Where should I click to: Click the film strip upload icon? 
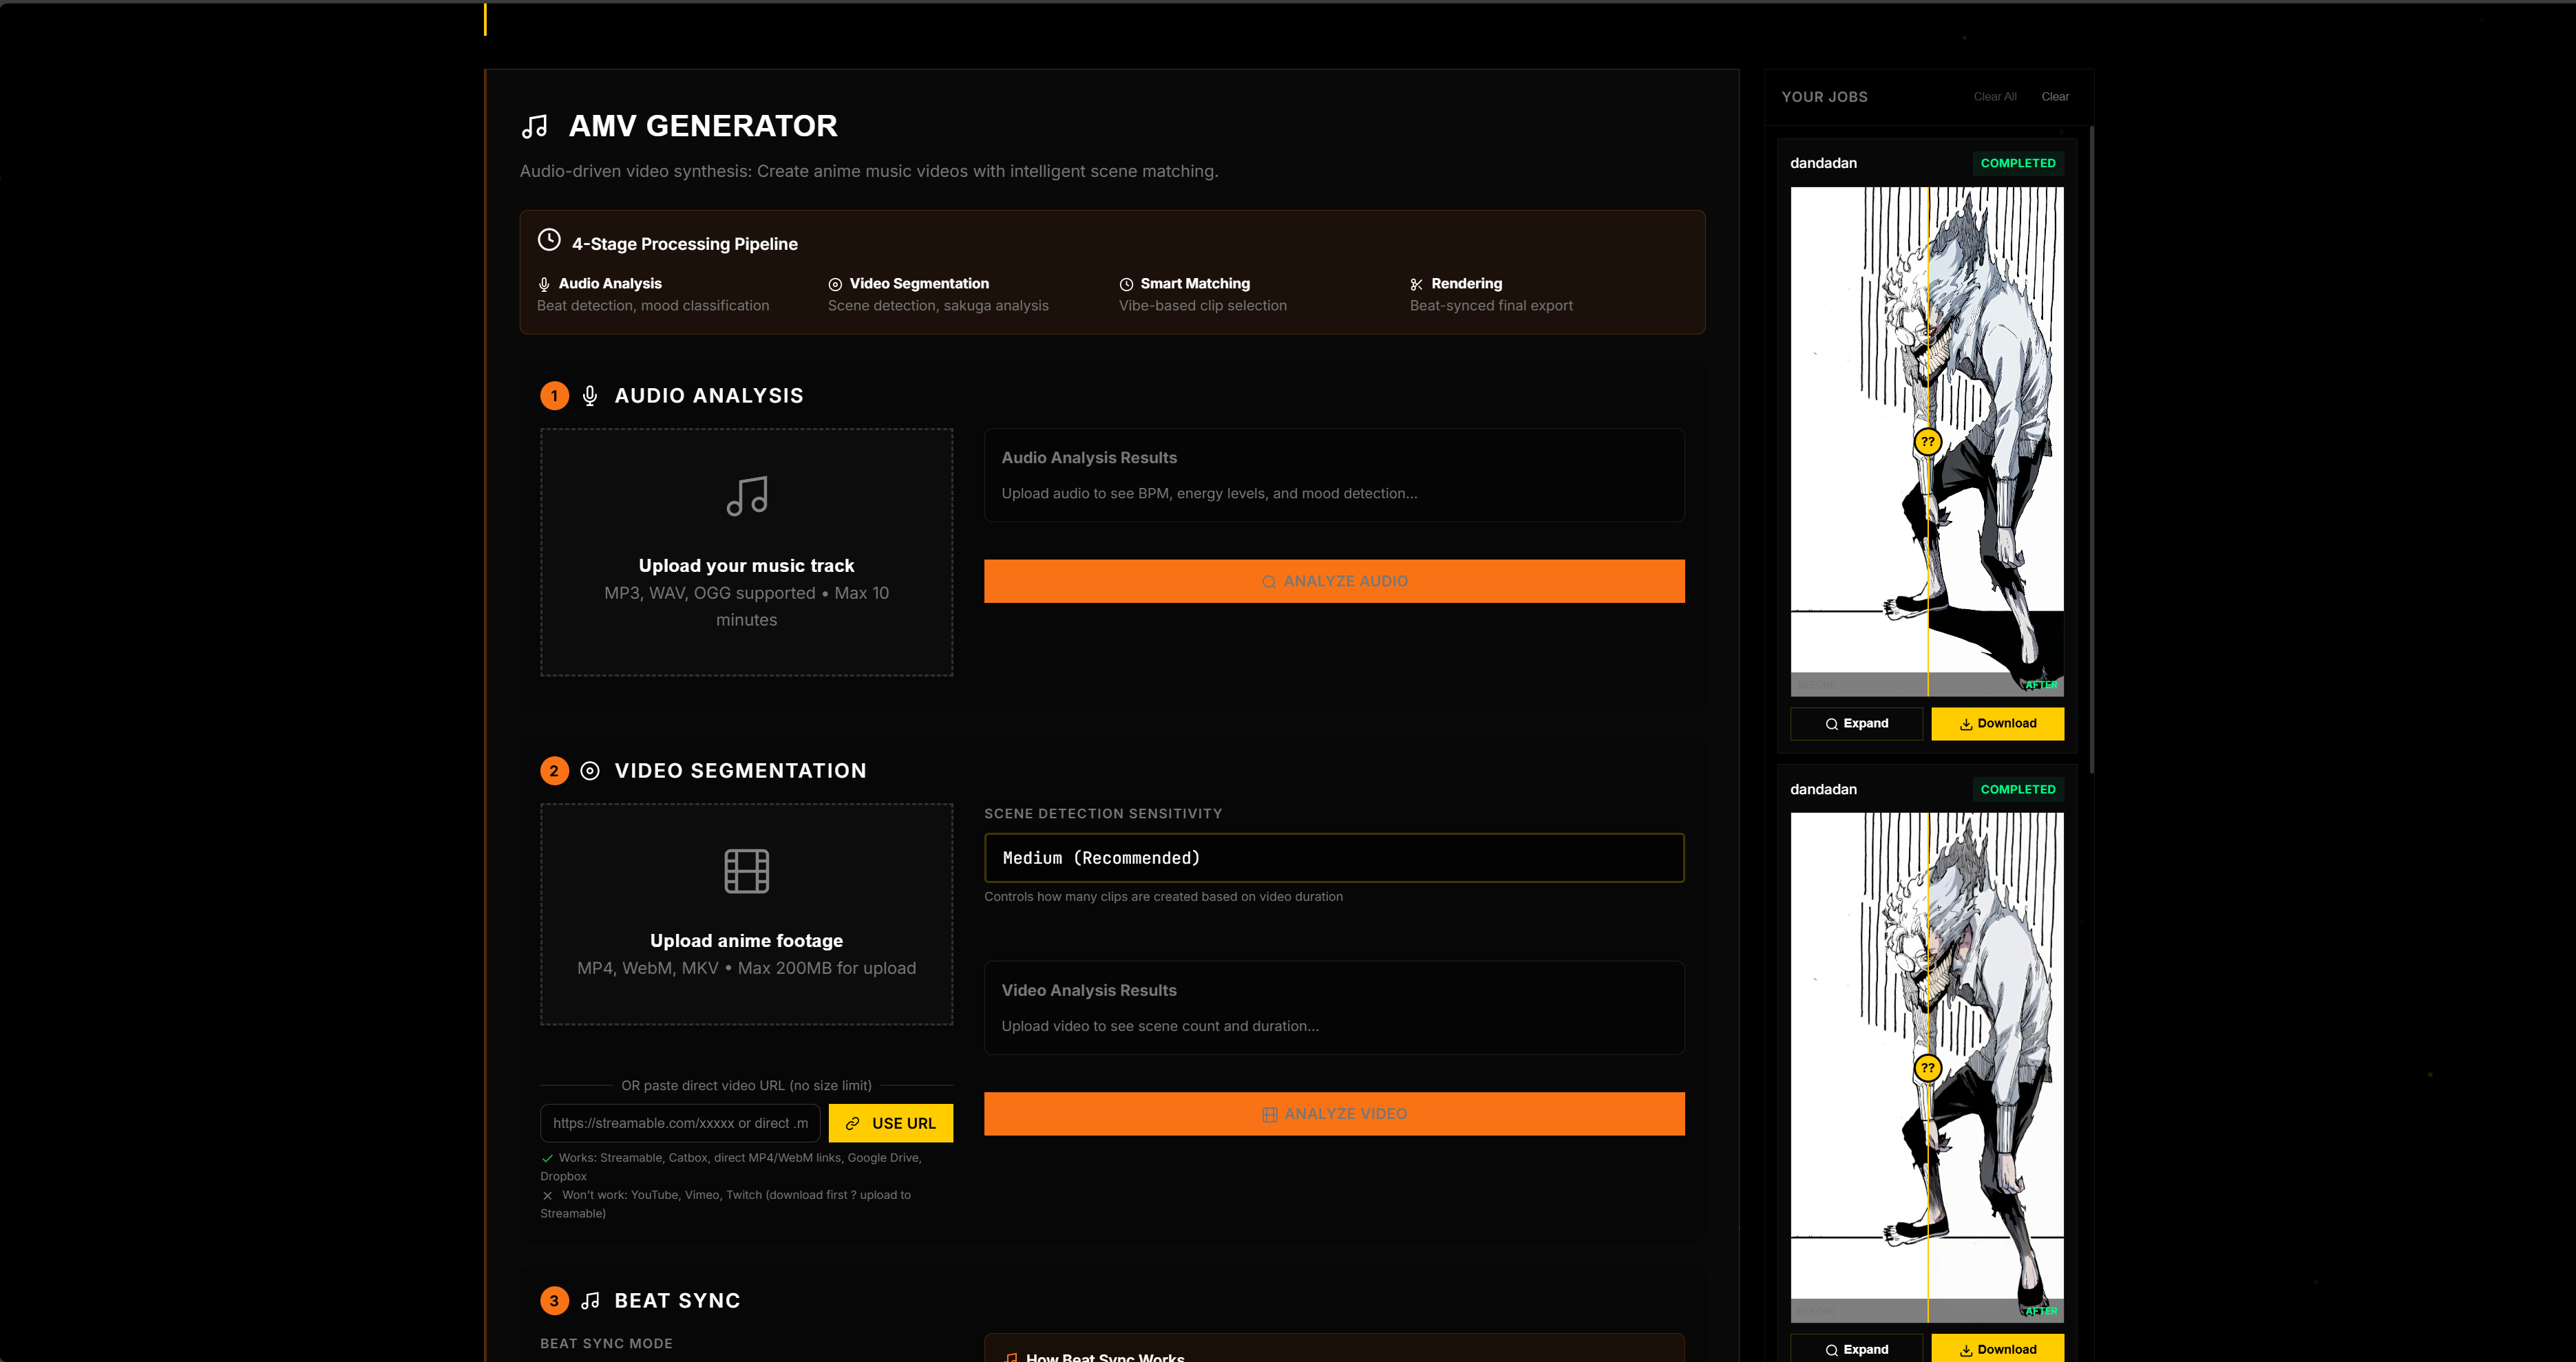coord(747,871)
